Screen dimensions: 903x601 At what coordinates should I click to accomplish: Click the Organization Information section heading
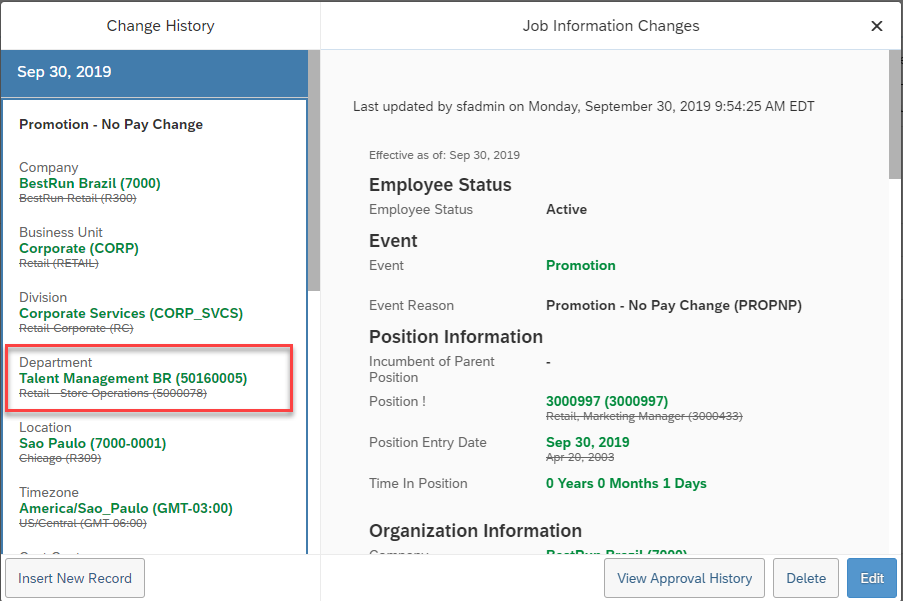(x=475, y=531)
